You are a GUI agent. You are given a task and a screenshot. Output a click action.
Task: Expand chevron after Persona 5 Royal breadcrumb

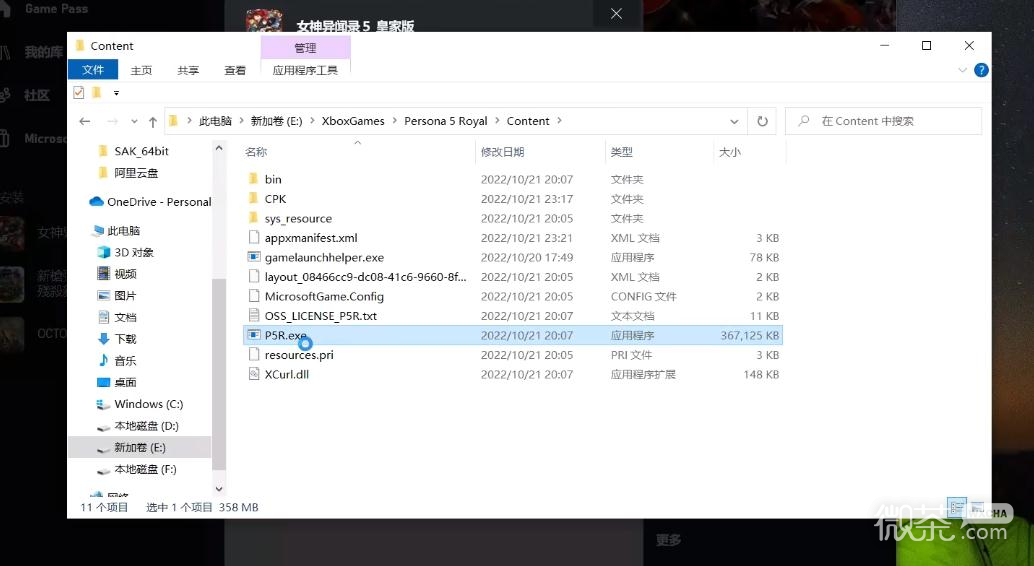tap(497, 121)
